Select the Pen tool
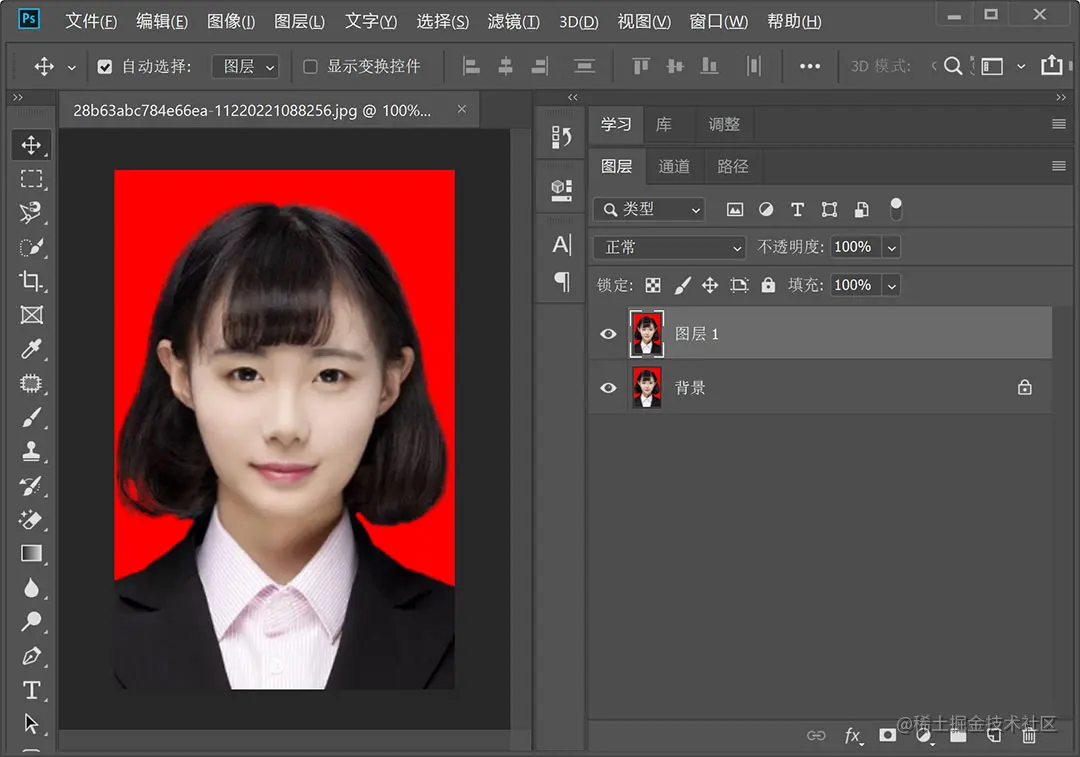The width and height of the screenshot is (1080, 757). (x=31, y=656)
